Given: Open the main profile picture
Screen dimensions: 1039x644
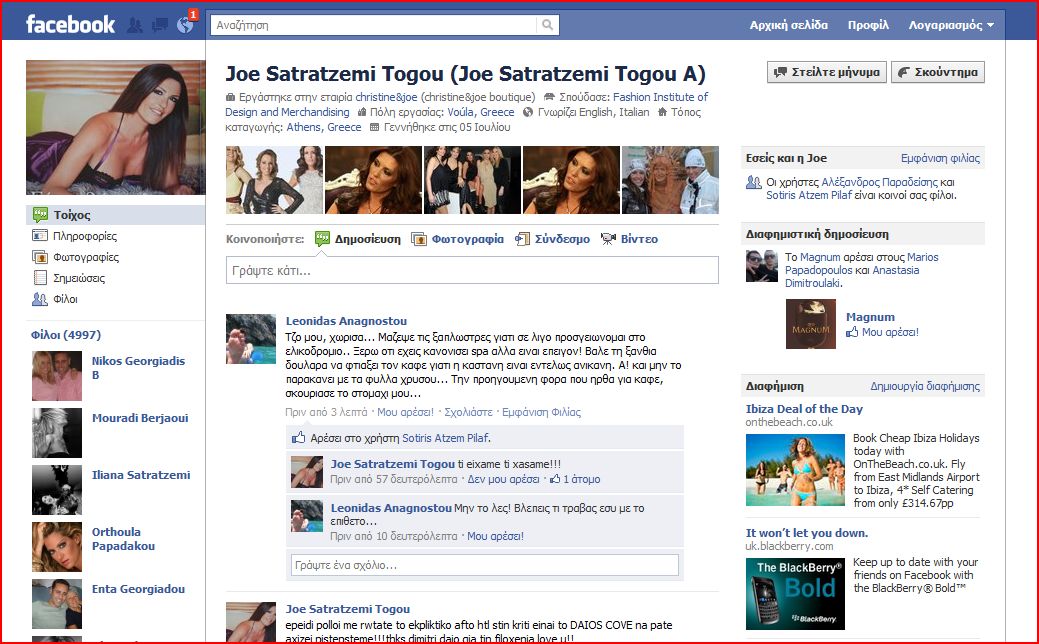Looking at the screenshot, I should tap(116, 127).
